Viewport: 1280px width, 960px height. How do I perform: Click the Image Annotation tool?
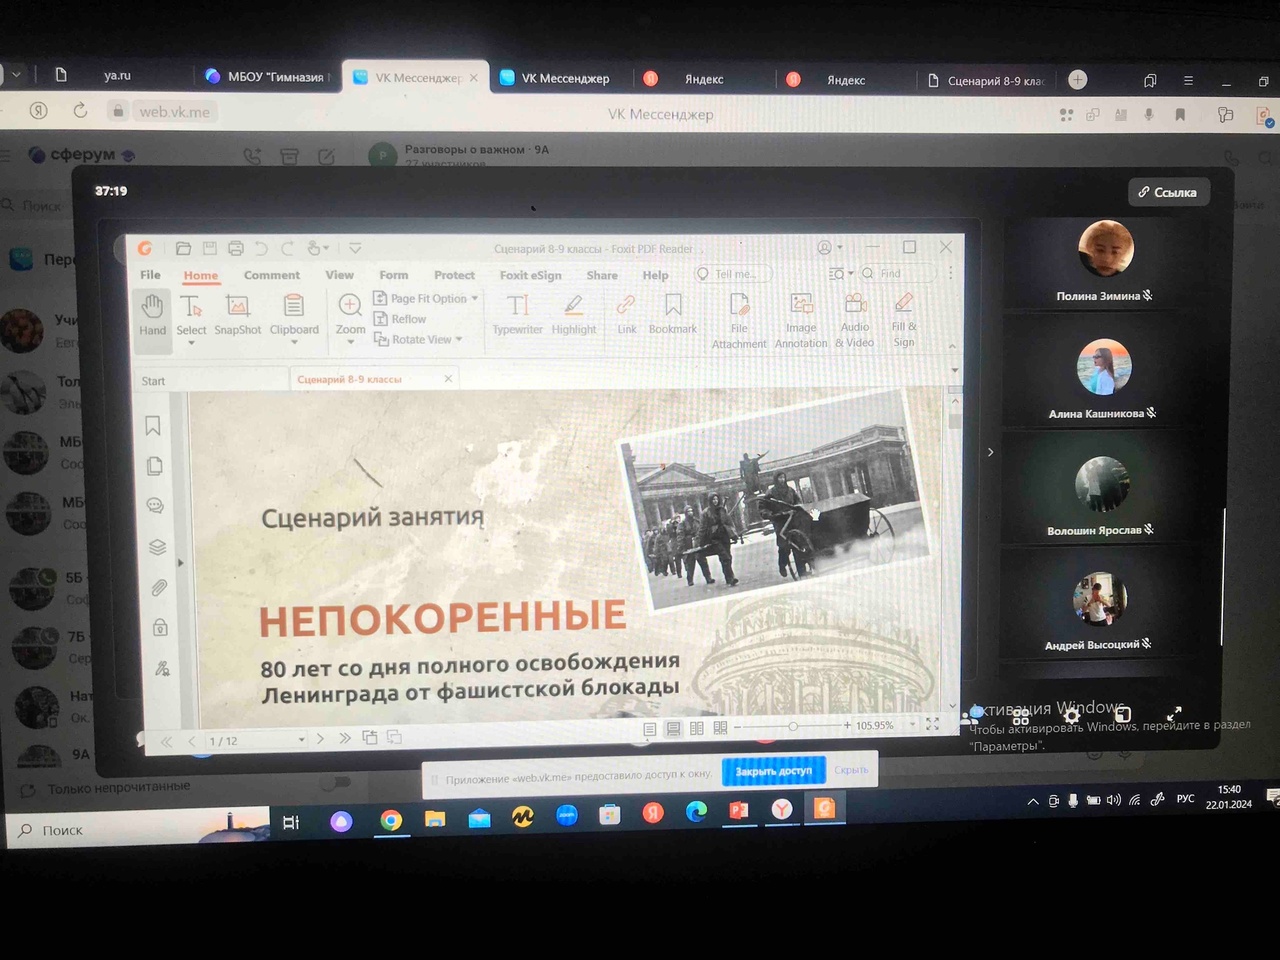coord(801,320)
